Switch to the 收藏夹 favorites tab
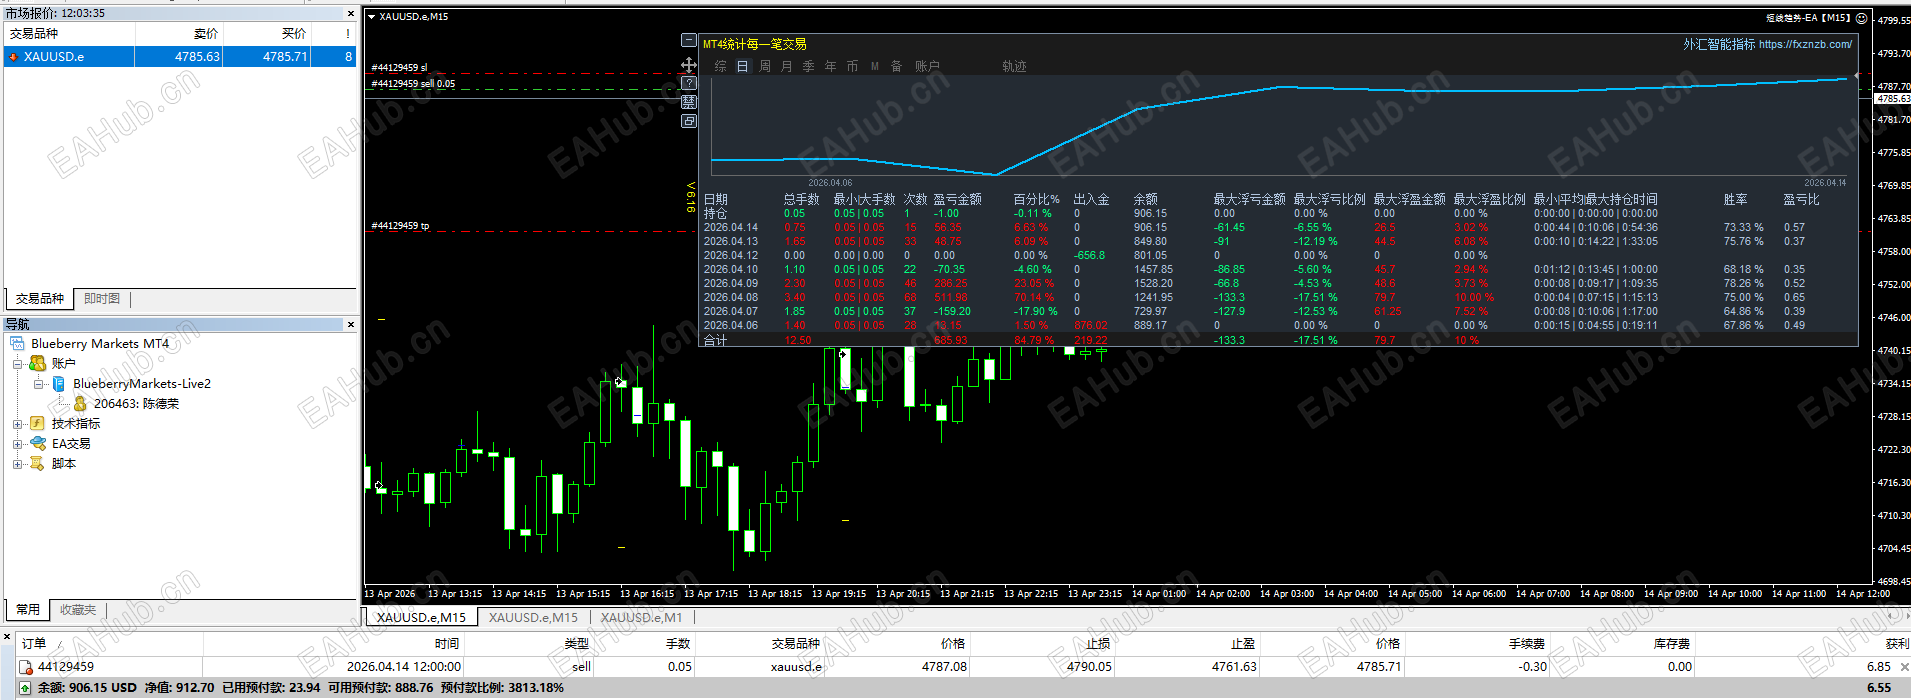Viewport: 1911px width, 700px height. coord(78,609)
